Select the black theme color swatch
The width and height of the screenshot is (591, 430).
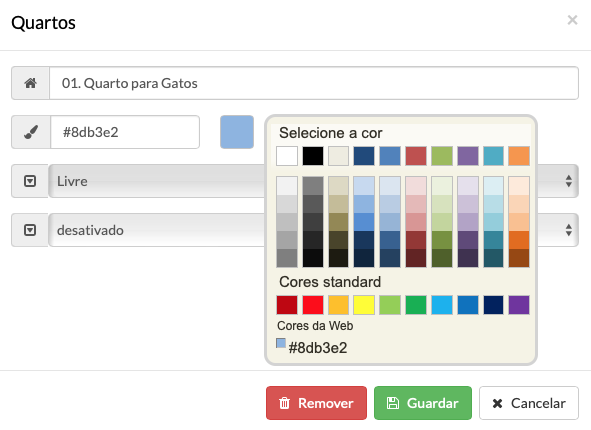pyautogui.click(x=313, y=156)
